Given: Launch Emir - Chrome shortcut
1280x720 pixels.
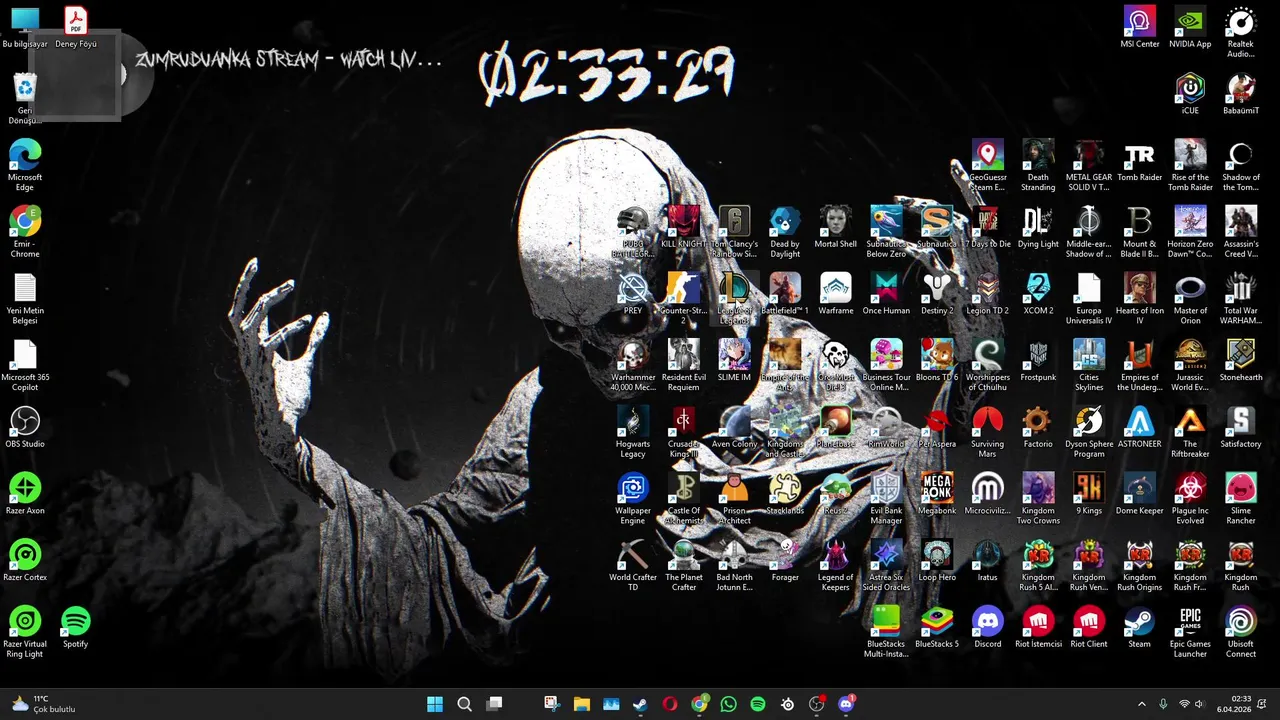Looking at the screenshot, I should [x=25, y=232].
